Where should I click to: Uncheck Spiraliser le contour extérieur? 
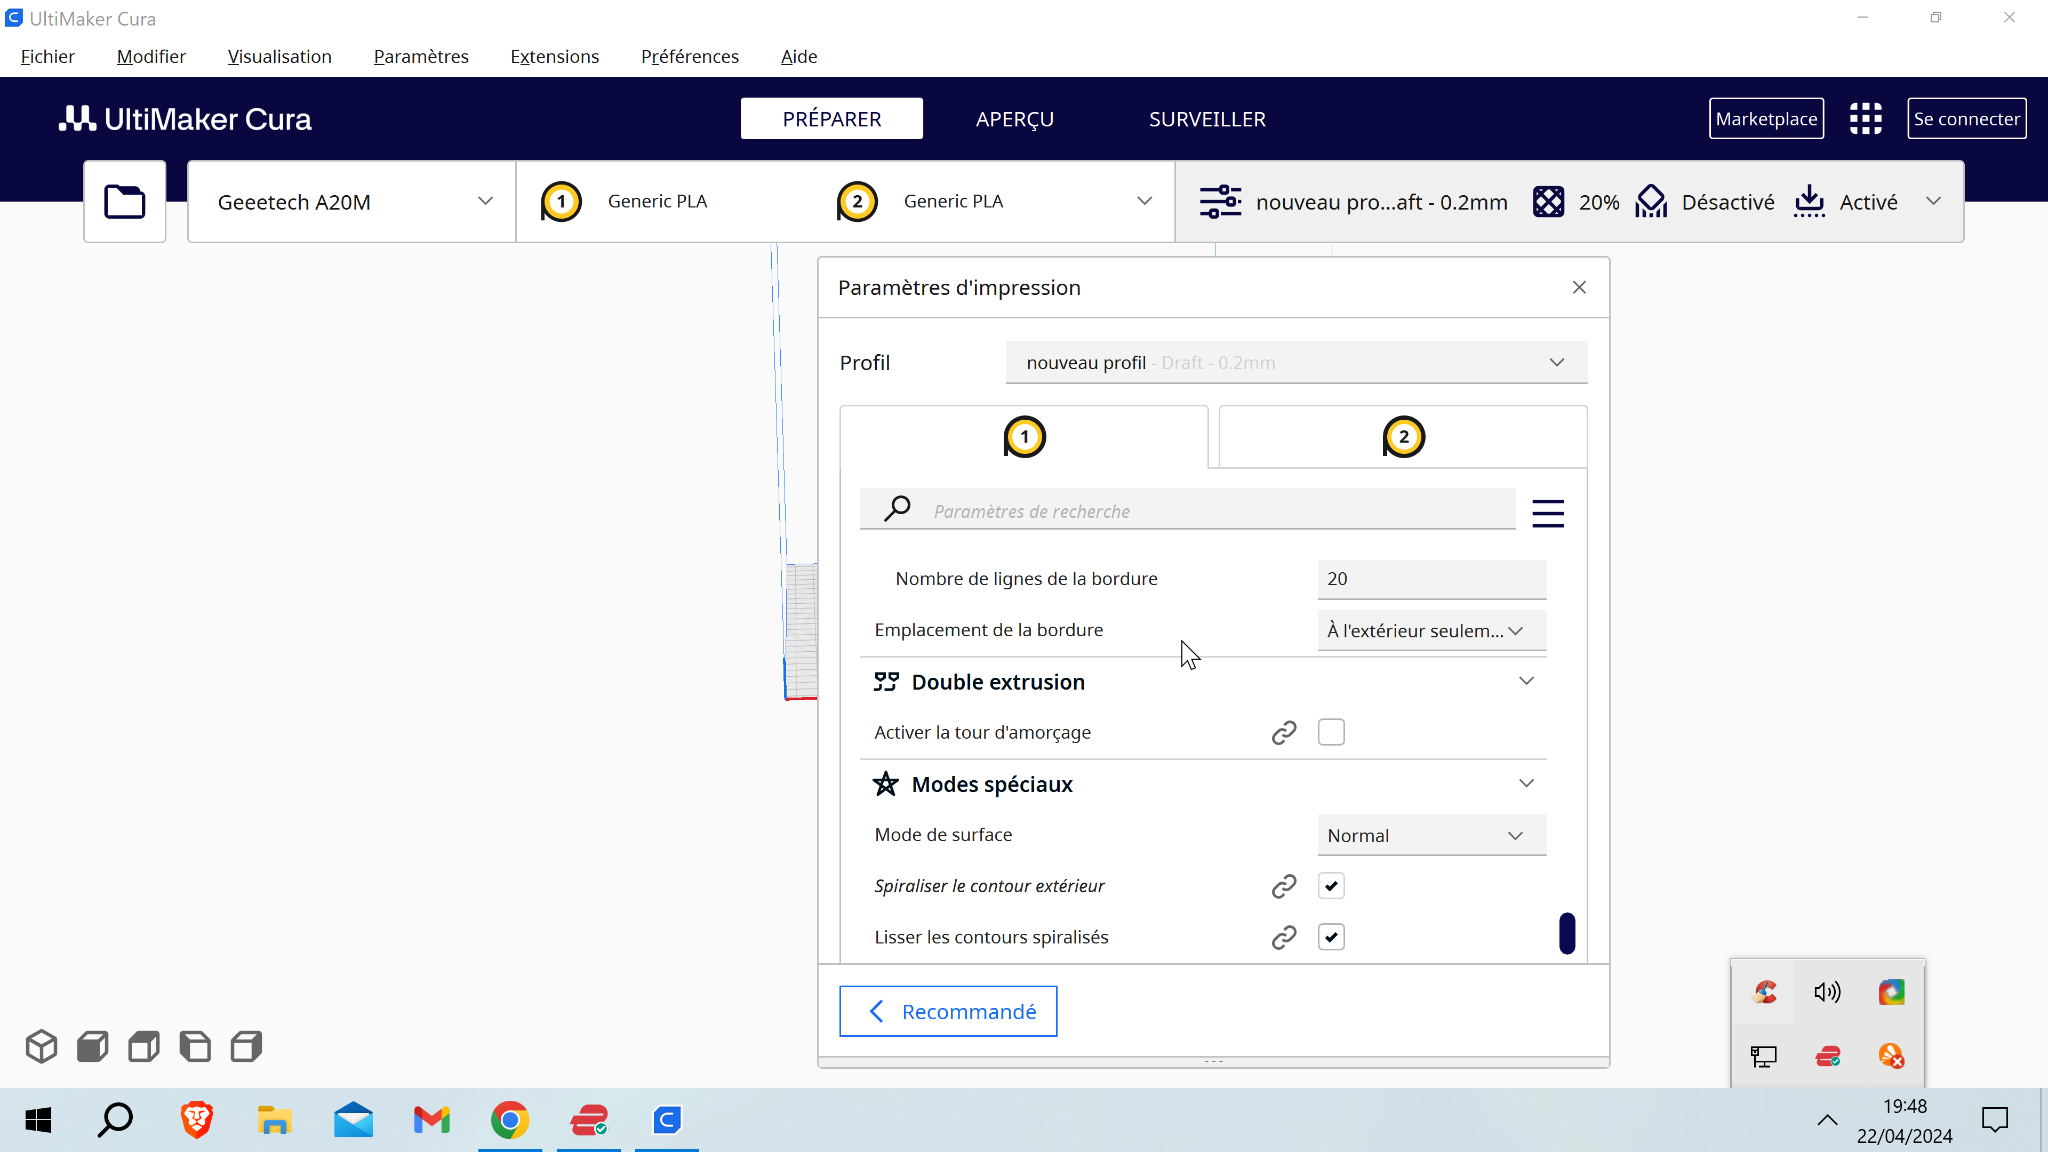[1331, 886]
